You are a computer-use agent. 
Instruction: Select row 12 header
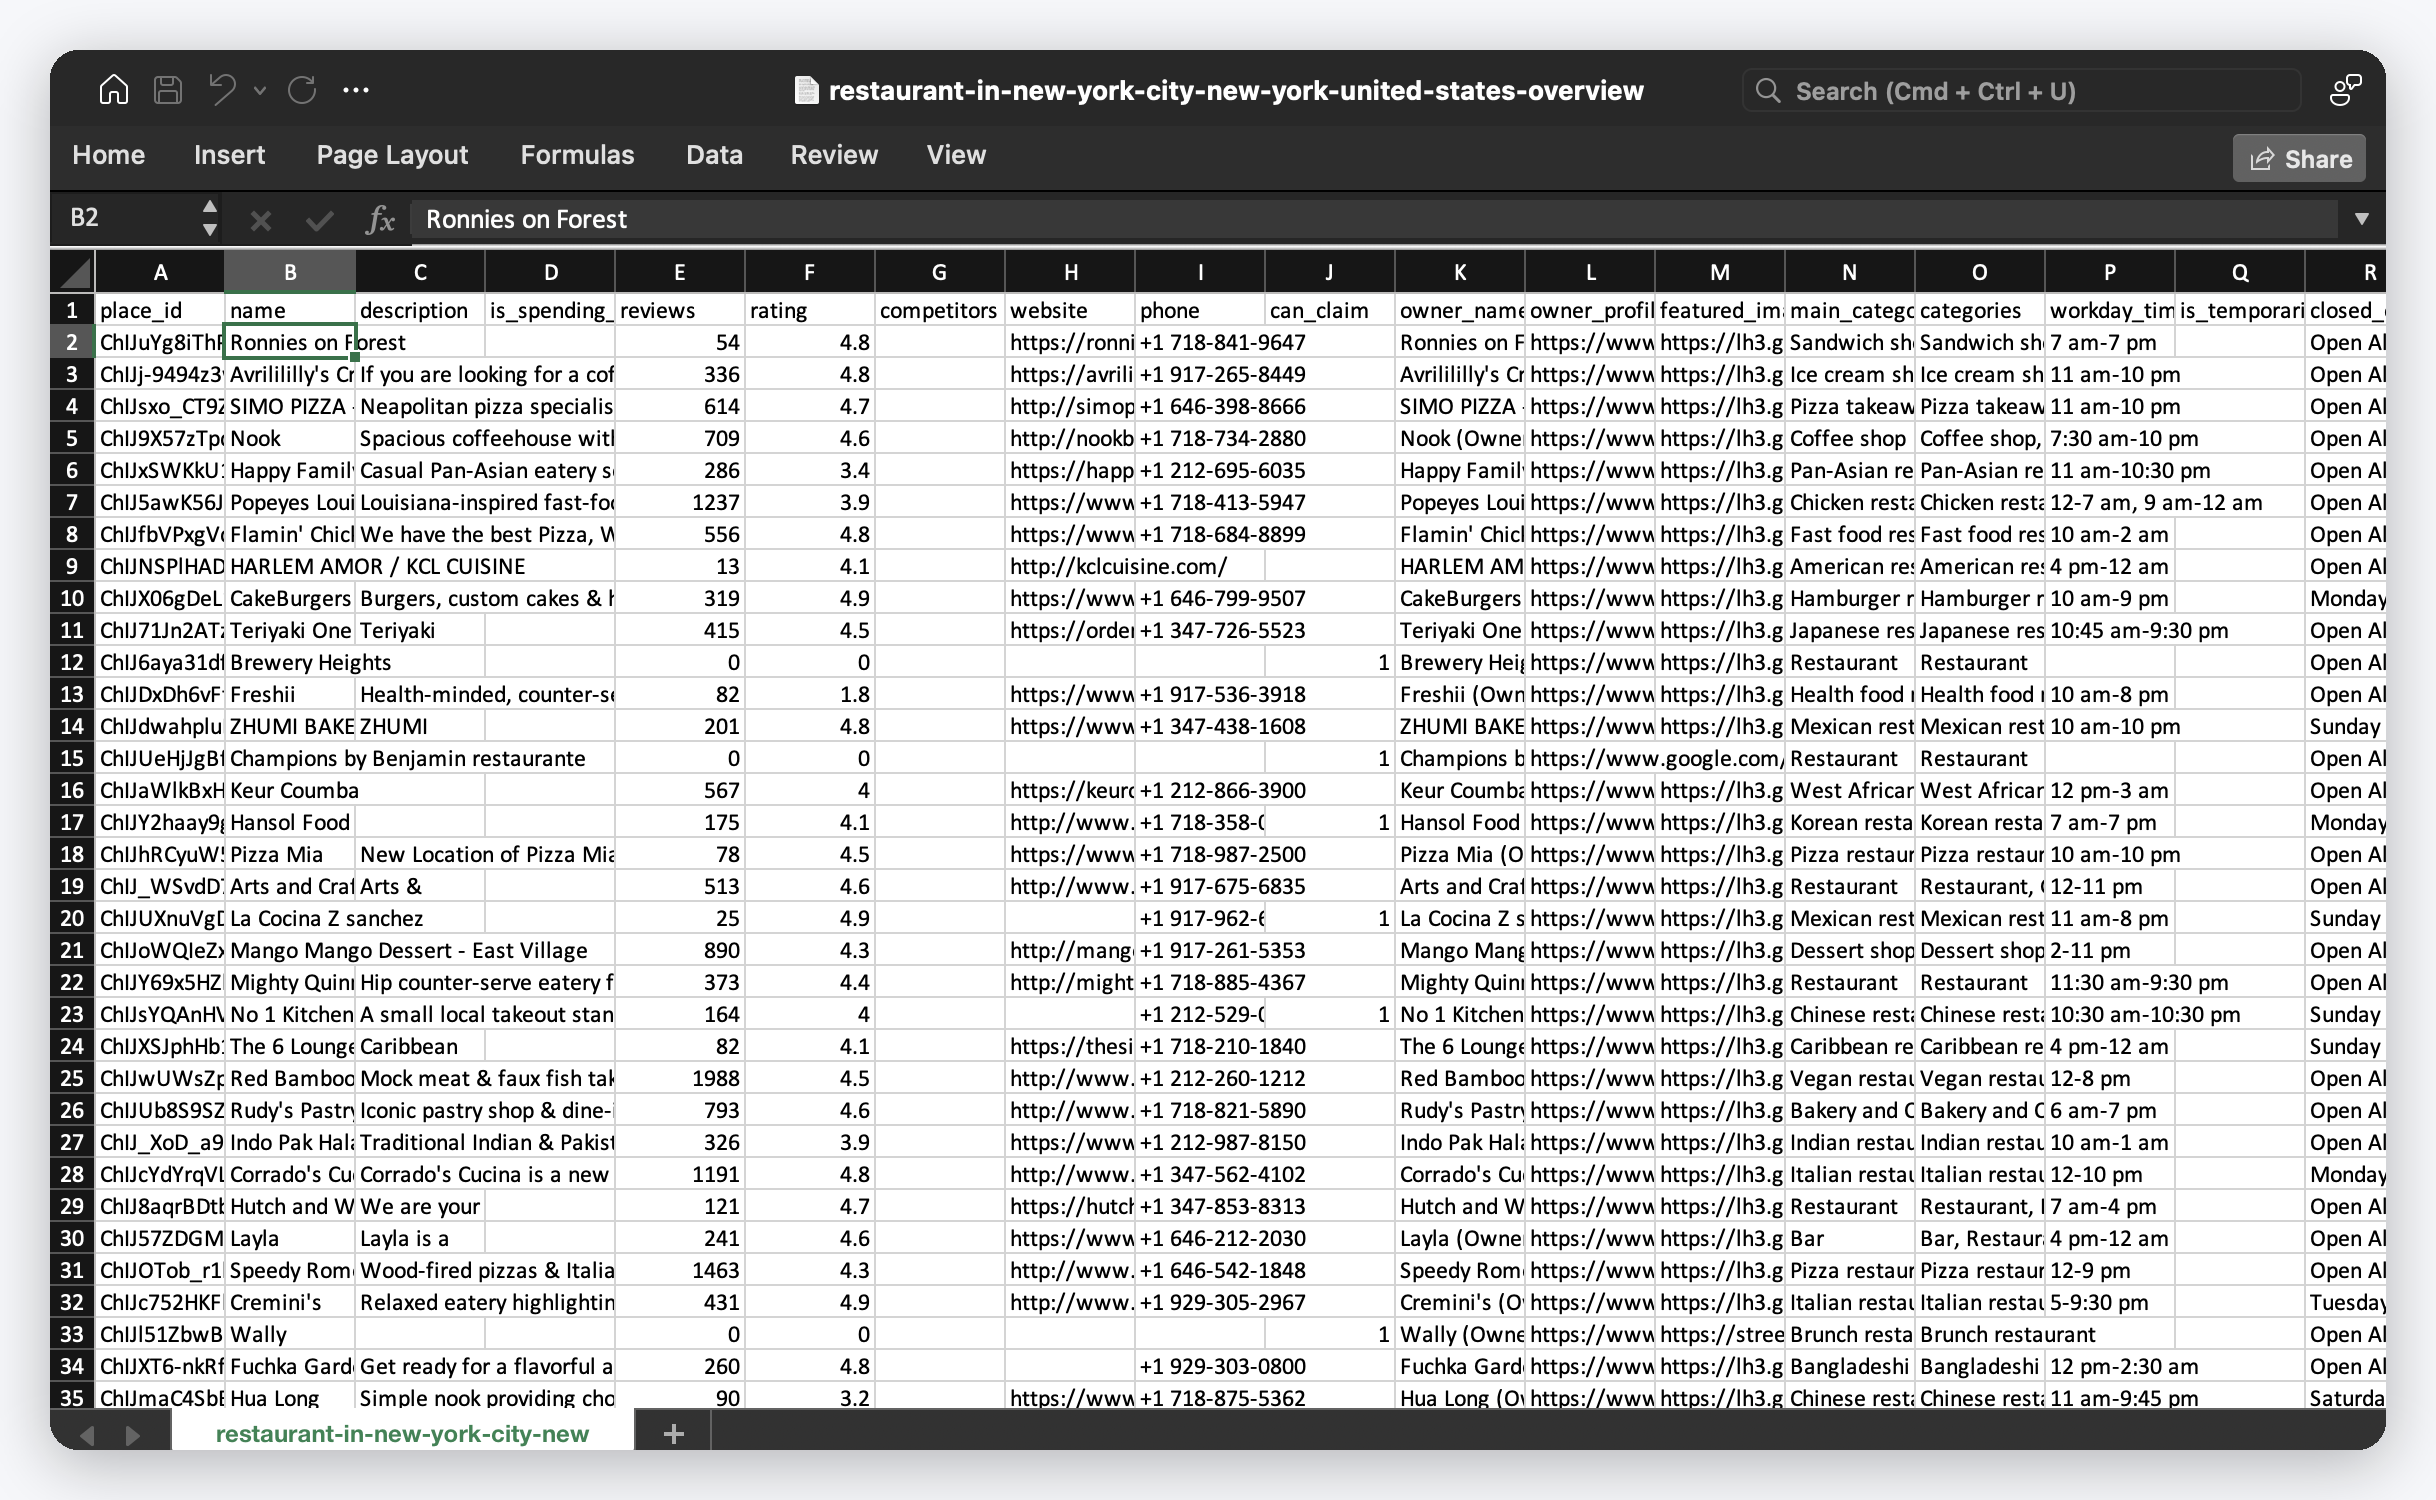click(x=72, y=662)
